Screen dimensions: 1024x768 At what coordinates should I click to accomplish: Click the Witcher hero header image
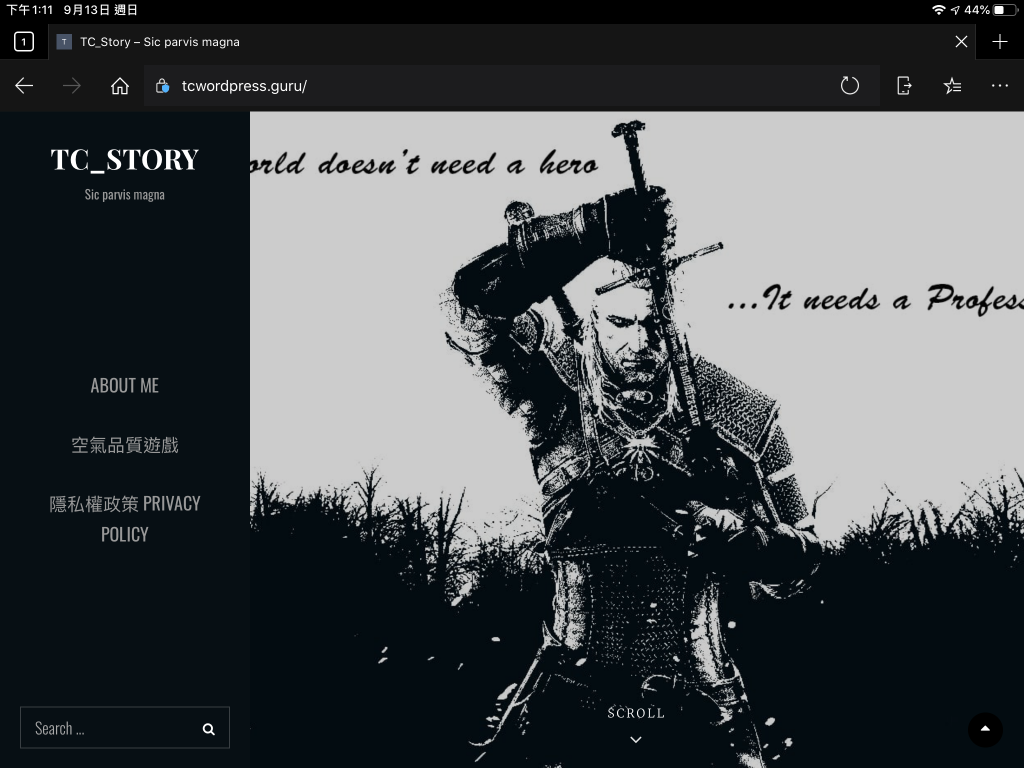[637, 440]
